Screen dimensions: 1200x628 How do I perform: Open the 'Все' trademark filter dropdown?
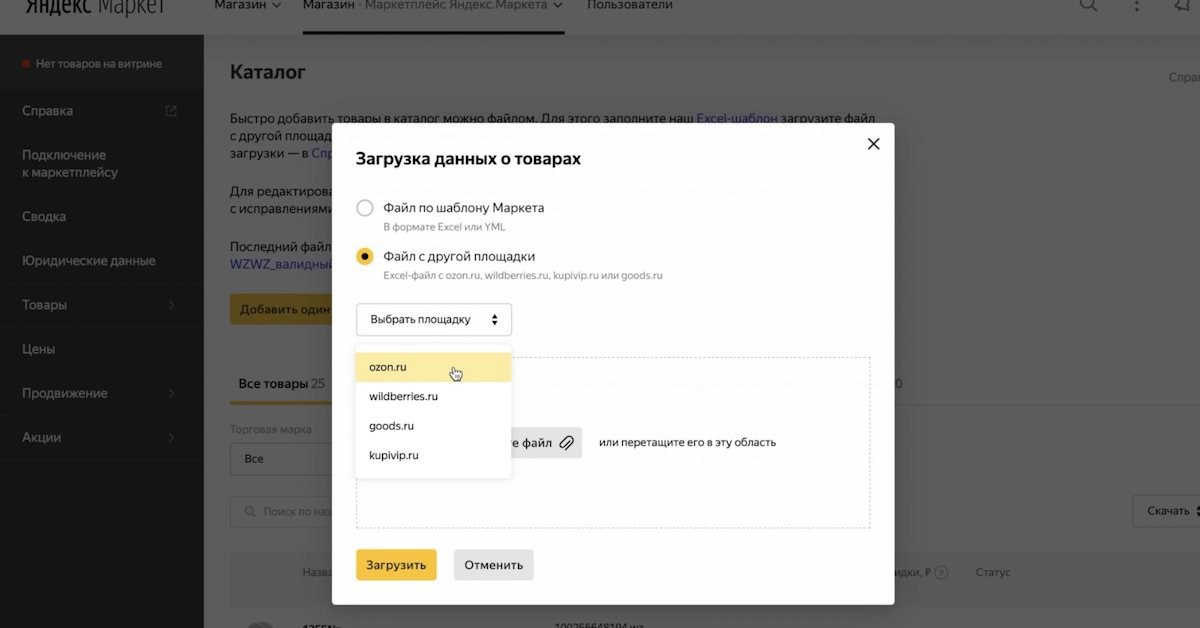click(x=281, y=458)
